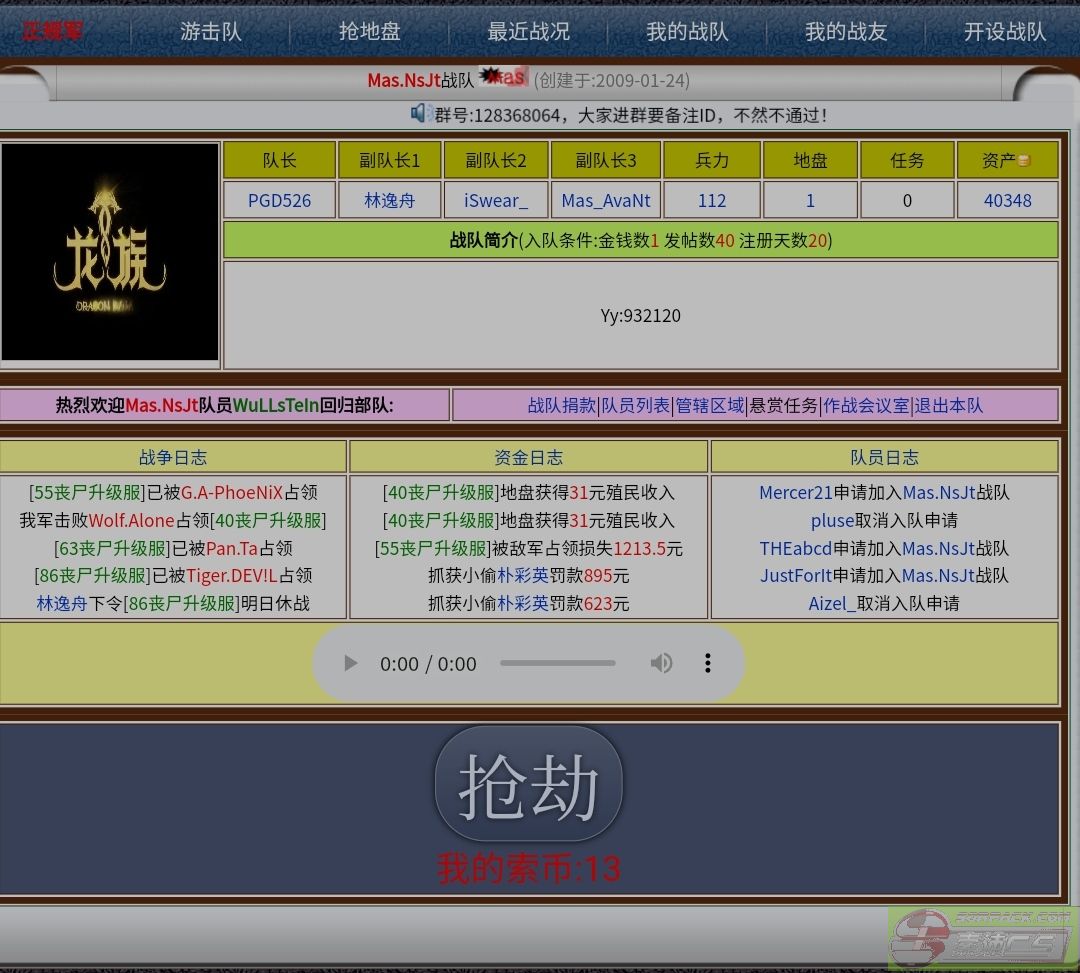Viewport: 1080px width, 973px height.
Task: Select the 开设战队 tab
Action: [x=1005, y=31]
